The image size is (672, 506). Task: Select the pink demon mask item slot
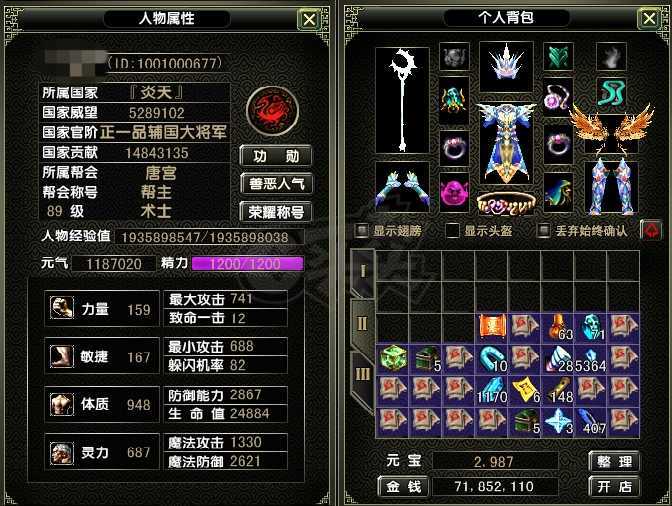pyautogui.click(x=454, y=193)
